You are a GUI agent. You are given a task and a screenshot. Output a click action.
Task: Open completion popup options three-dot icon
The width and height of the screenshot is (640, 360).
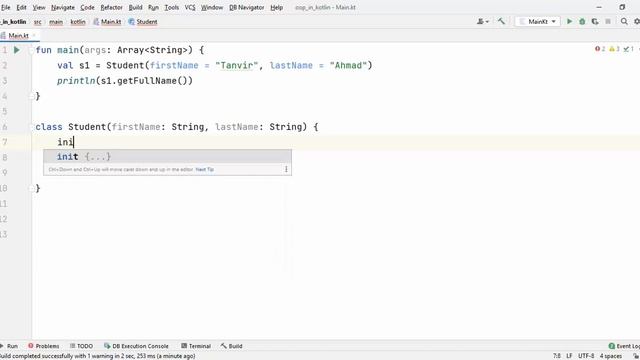coord(286,169)
